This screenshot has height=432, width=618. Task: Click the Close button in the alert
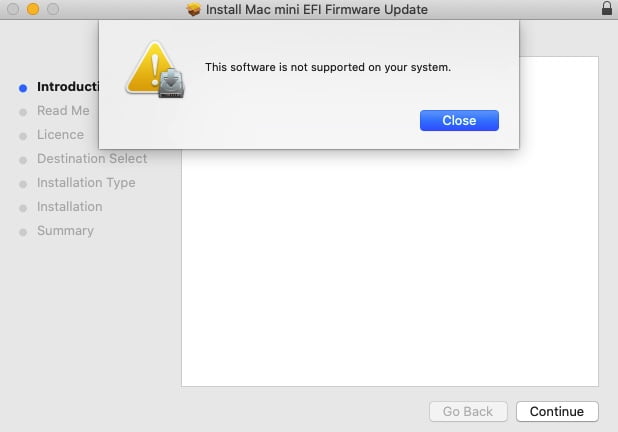click(459, 120)
